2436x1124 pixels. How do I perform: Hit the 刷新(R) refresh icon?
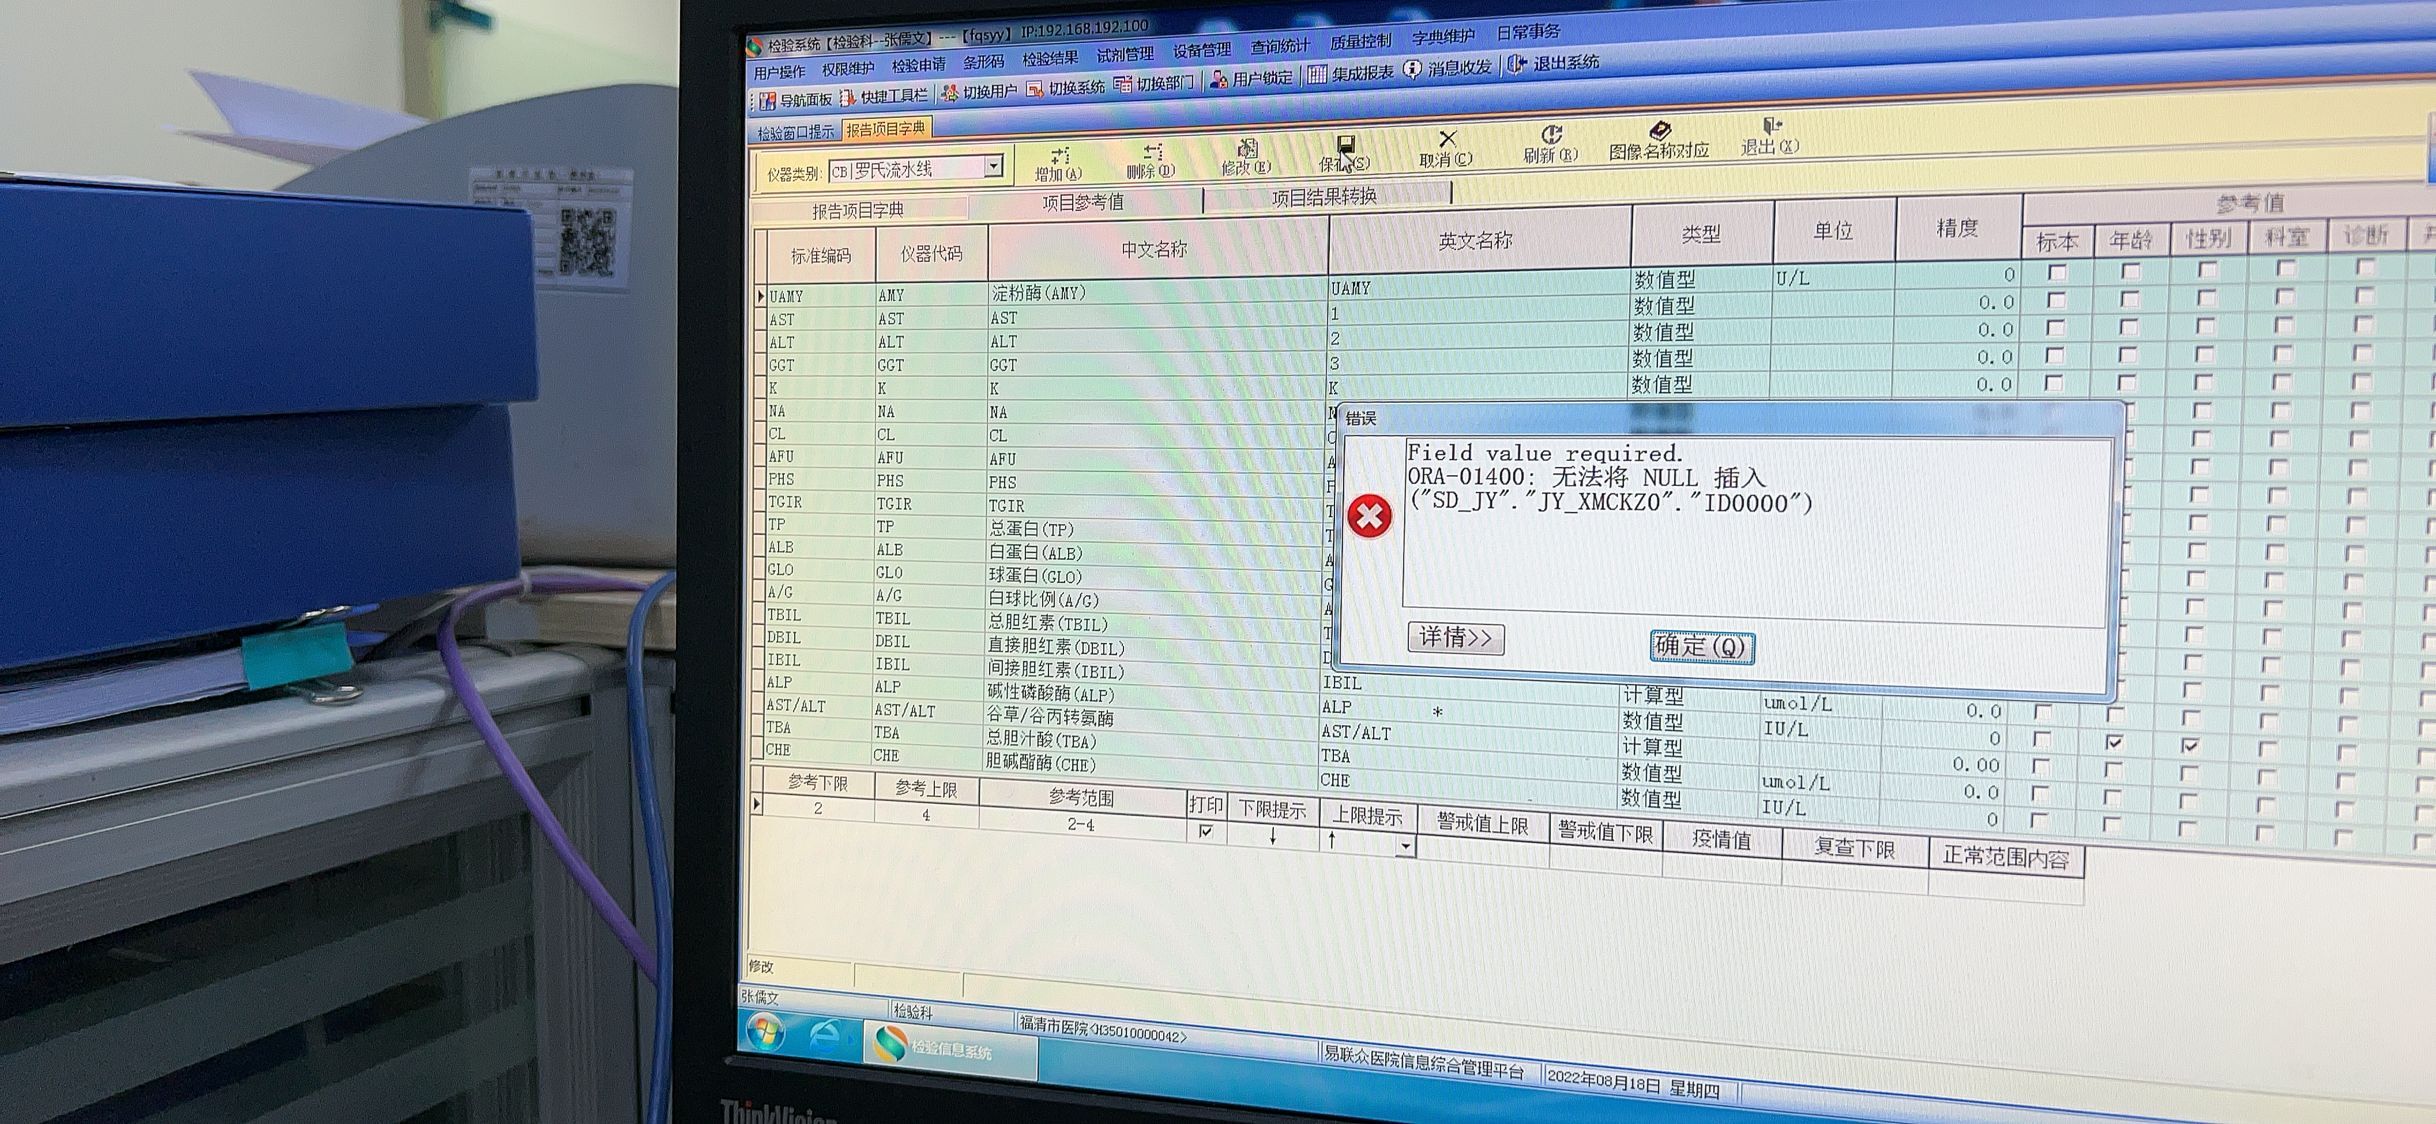pos(1551,134)
